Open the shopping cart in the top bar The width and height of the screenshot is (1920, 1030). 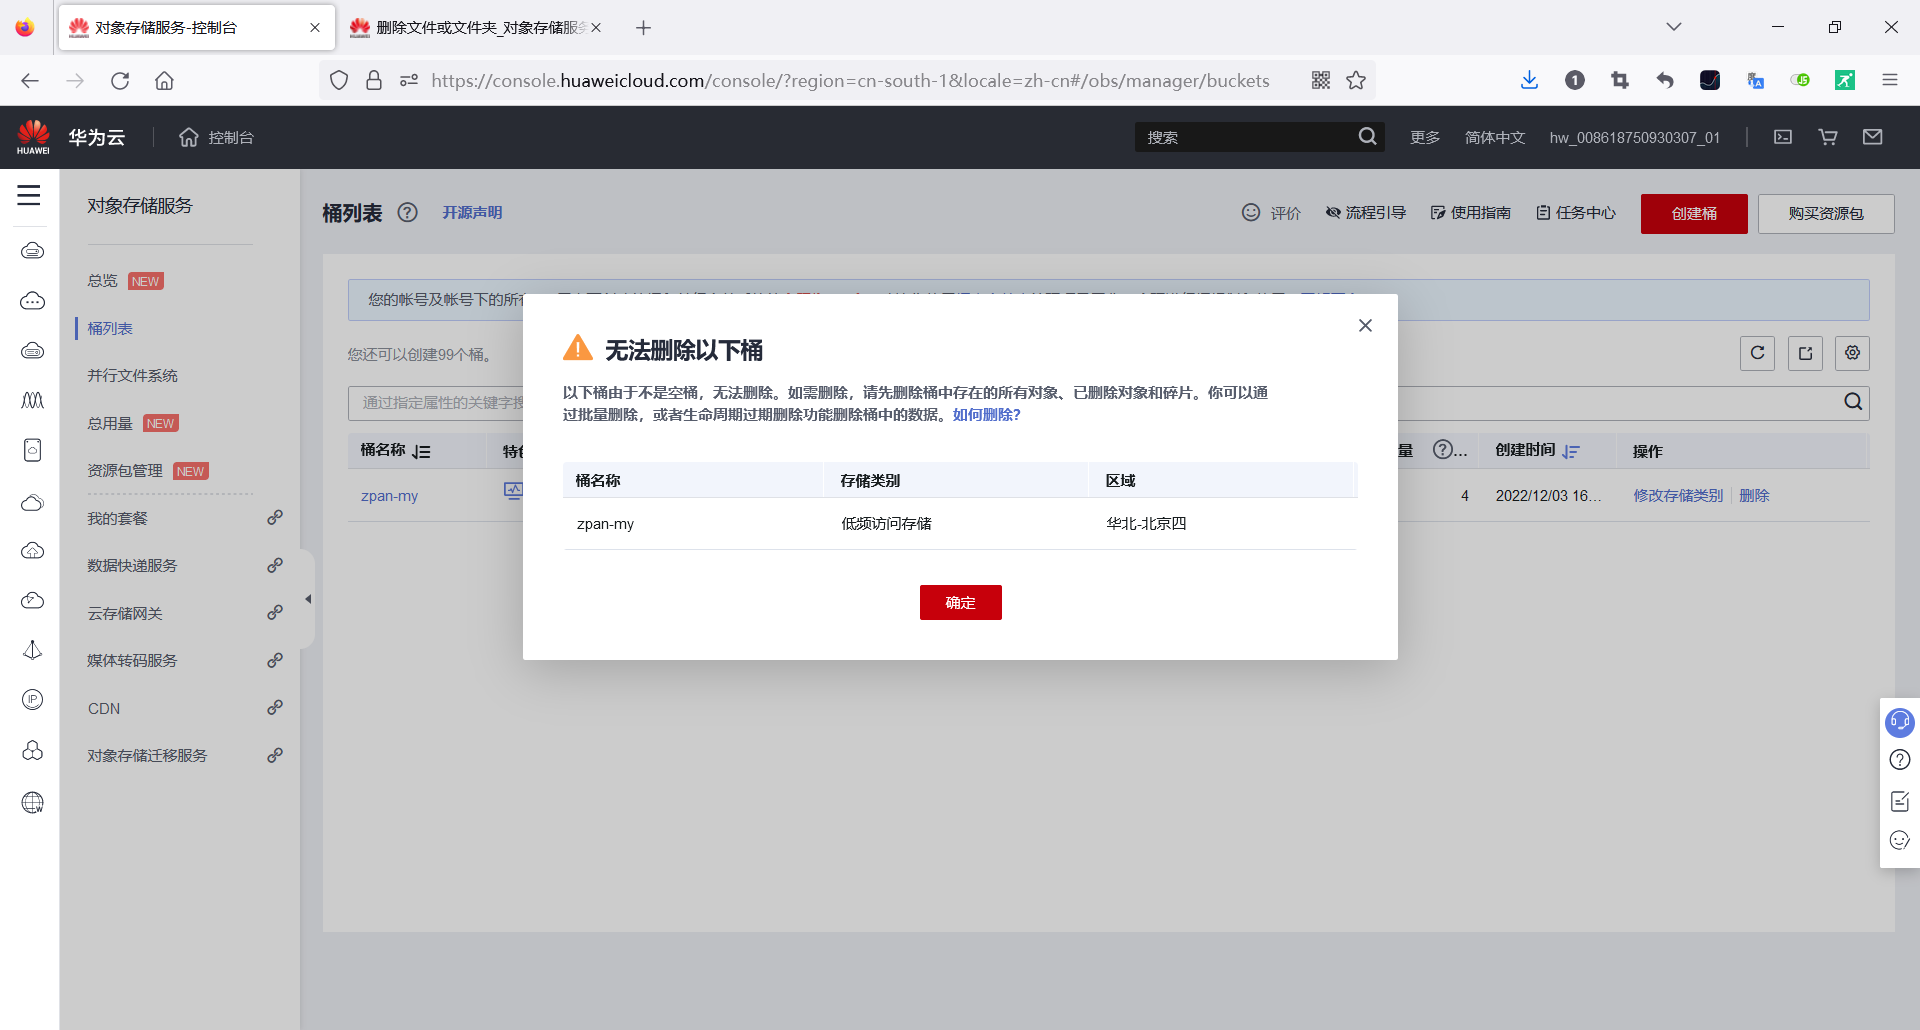[x=1827, y=137]
